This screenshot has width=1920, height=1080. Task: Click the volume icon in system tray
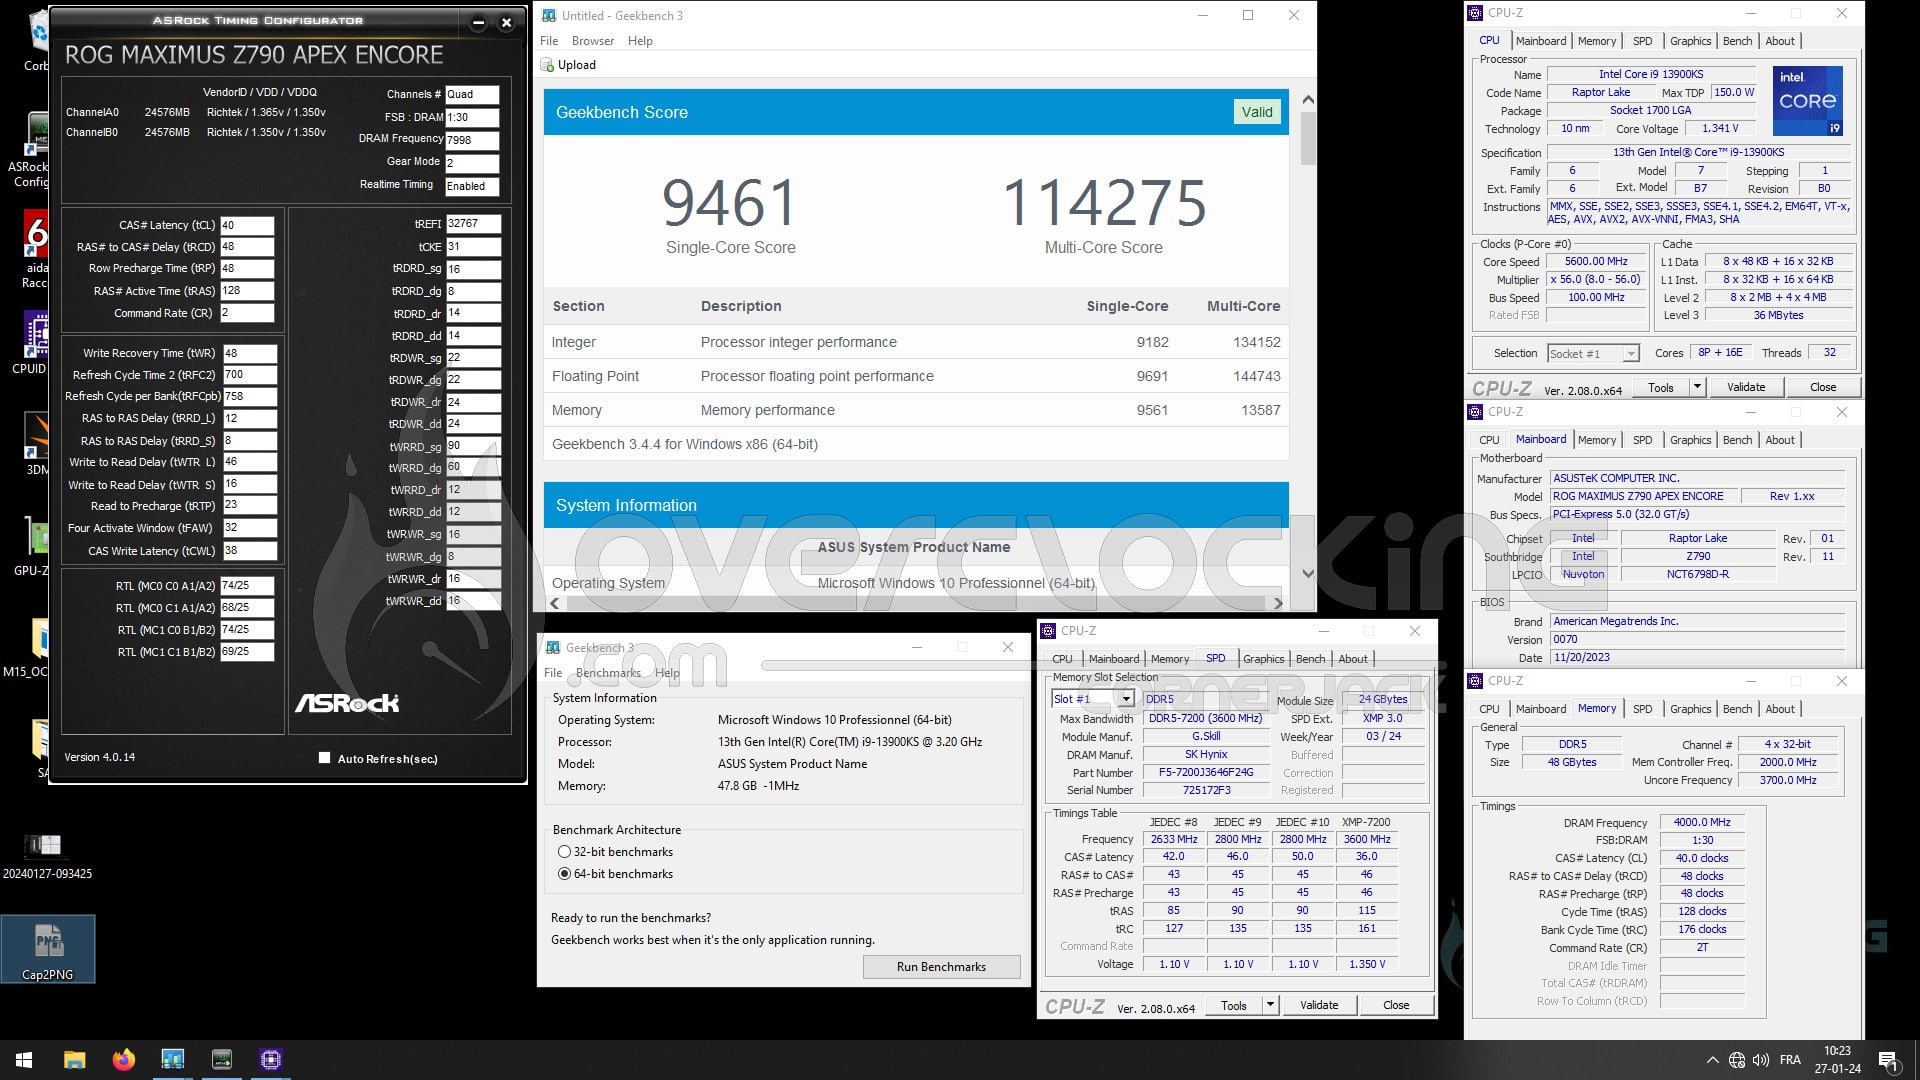tap(1761, 1060)
